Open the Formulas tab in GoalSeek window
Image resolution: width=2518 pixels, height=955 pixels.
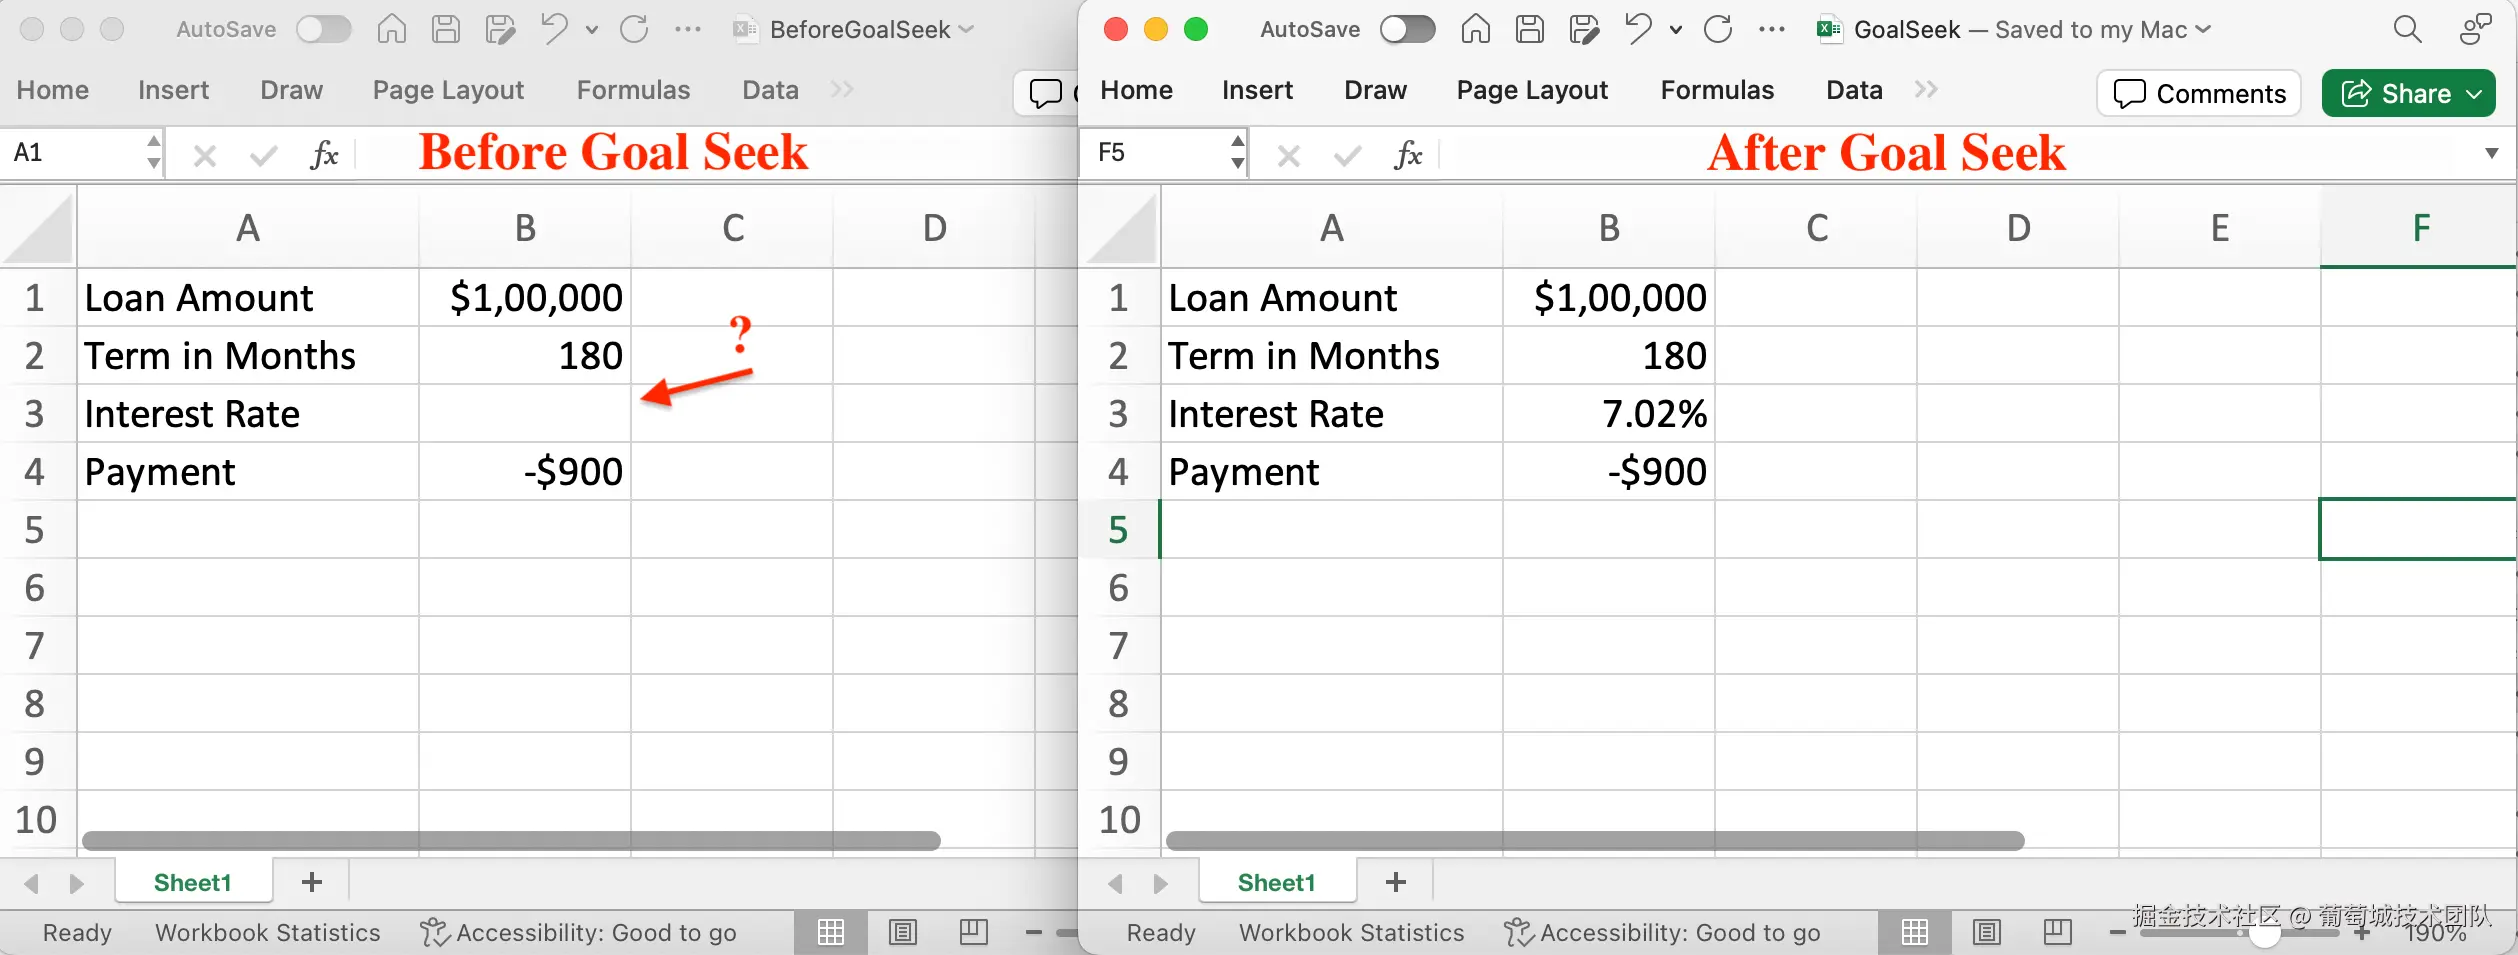1717,90
